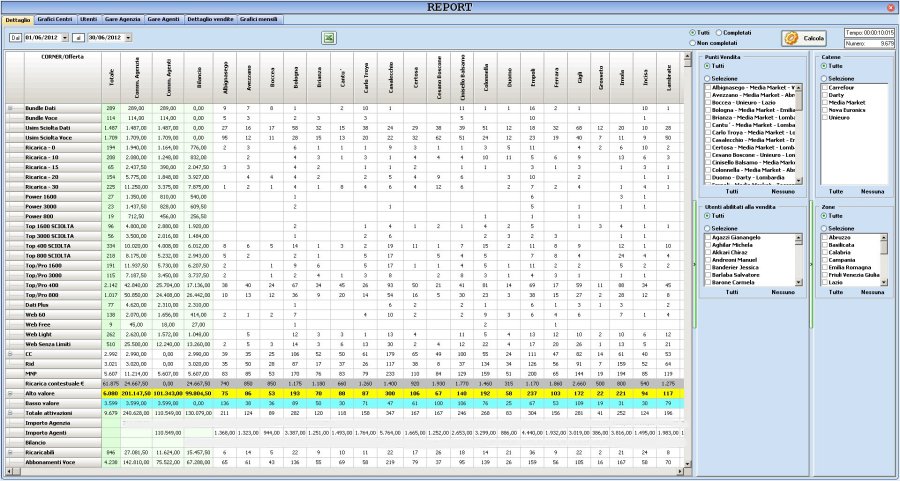Close the Report window
Viewport: 900px width, 481px height.
(890, 7)
